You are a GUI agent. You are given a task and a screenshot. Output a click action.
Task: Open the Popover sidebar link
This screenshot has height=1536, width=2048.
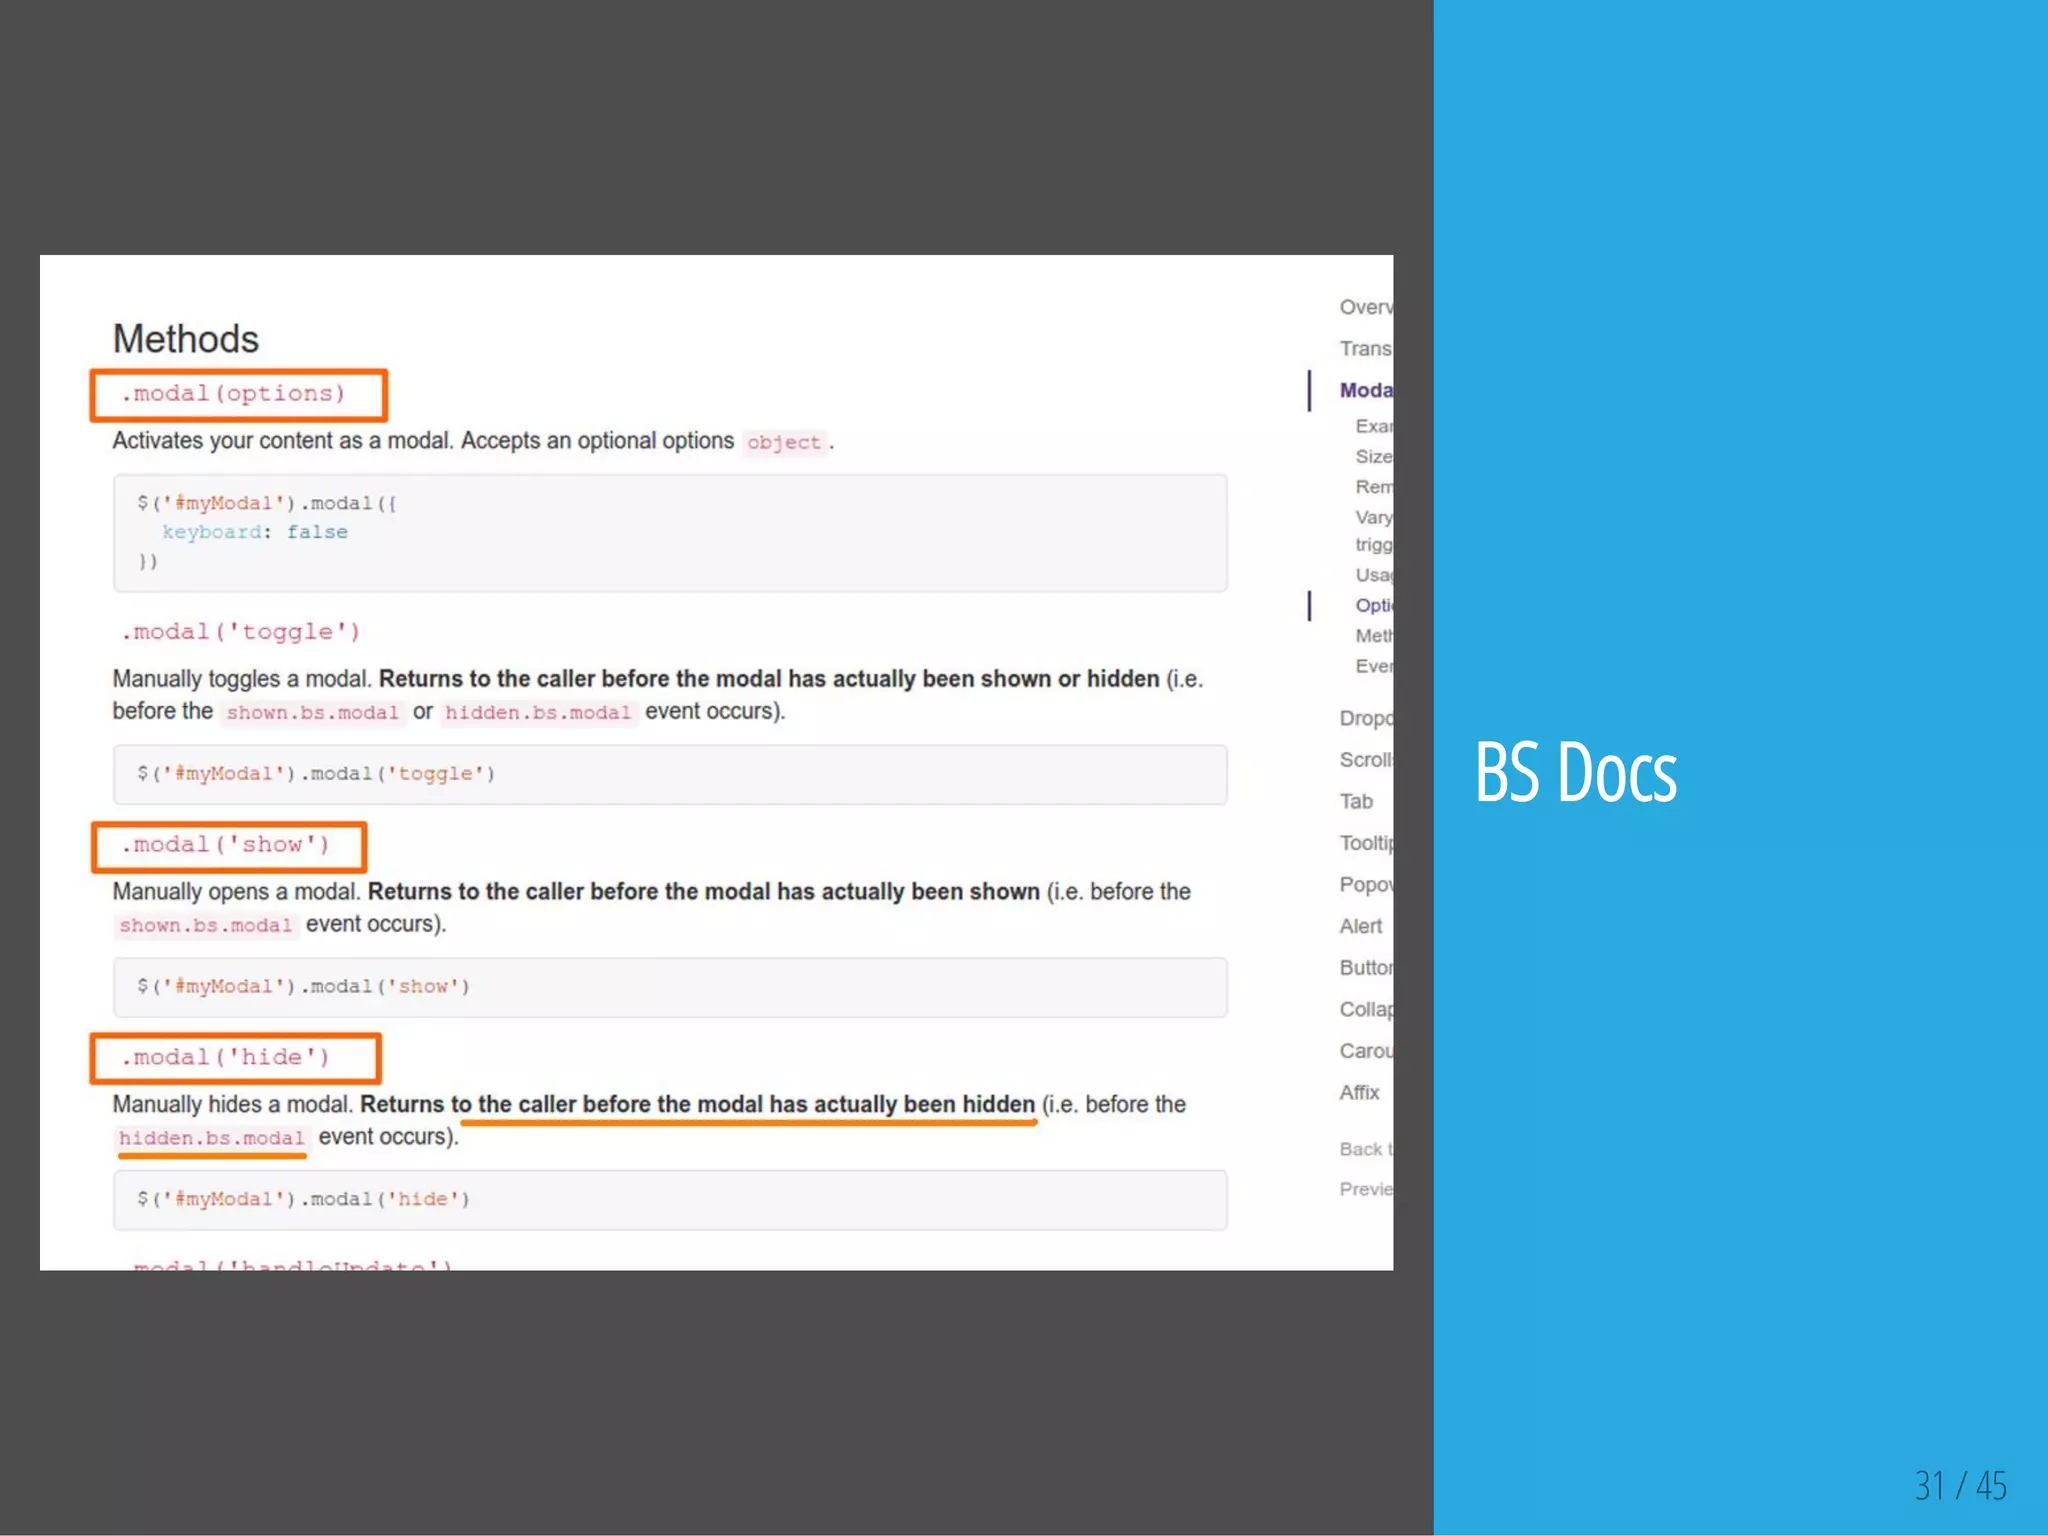tap(1365, 885)
